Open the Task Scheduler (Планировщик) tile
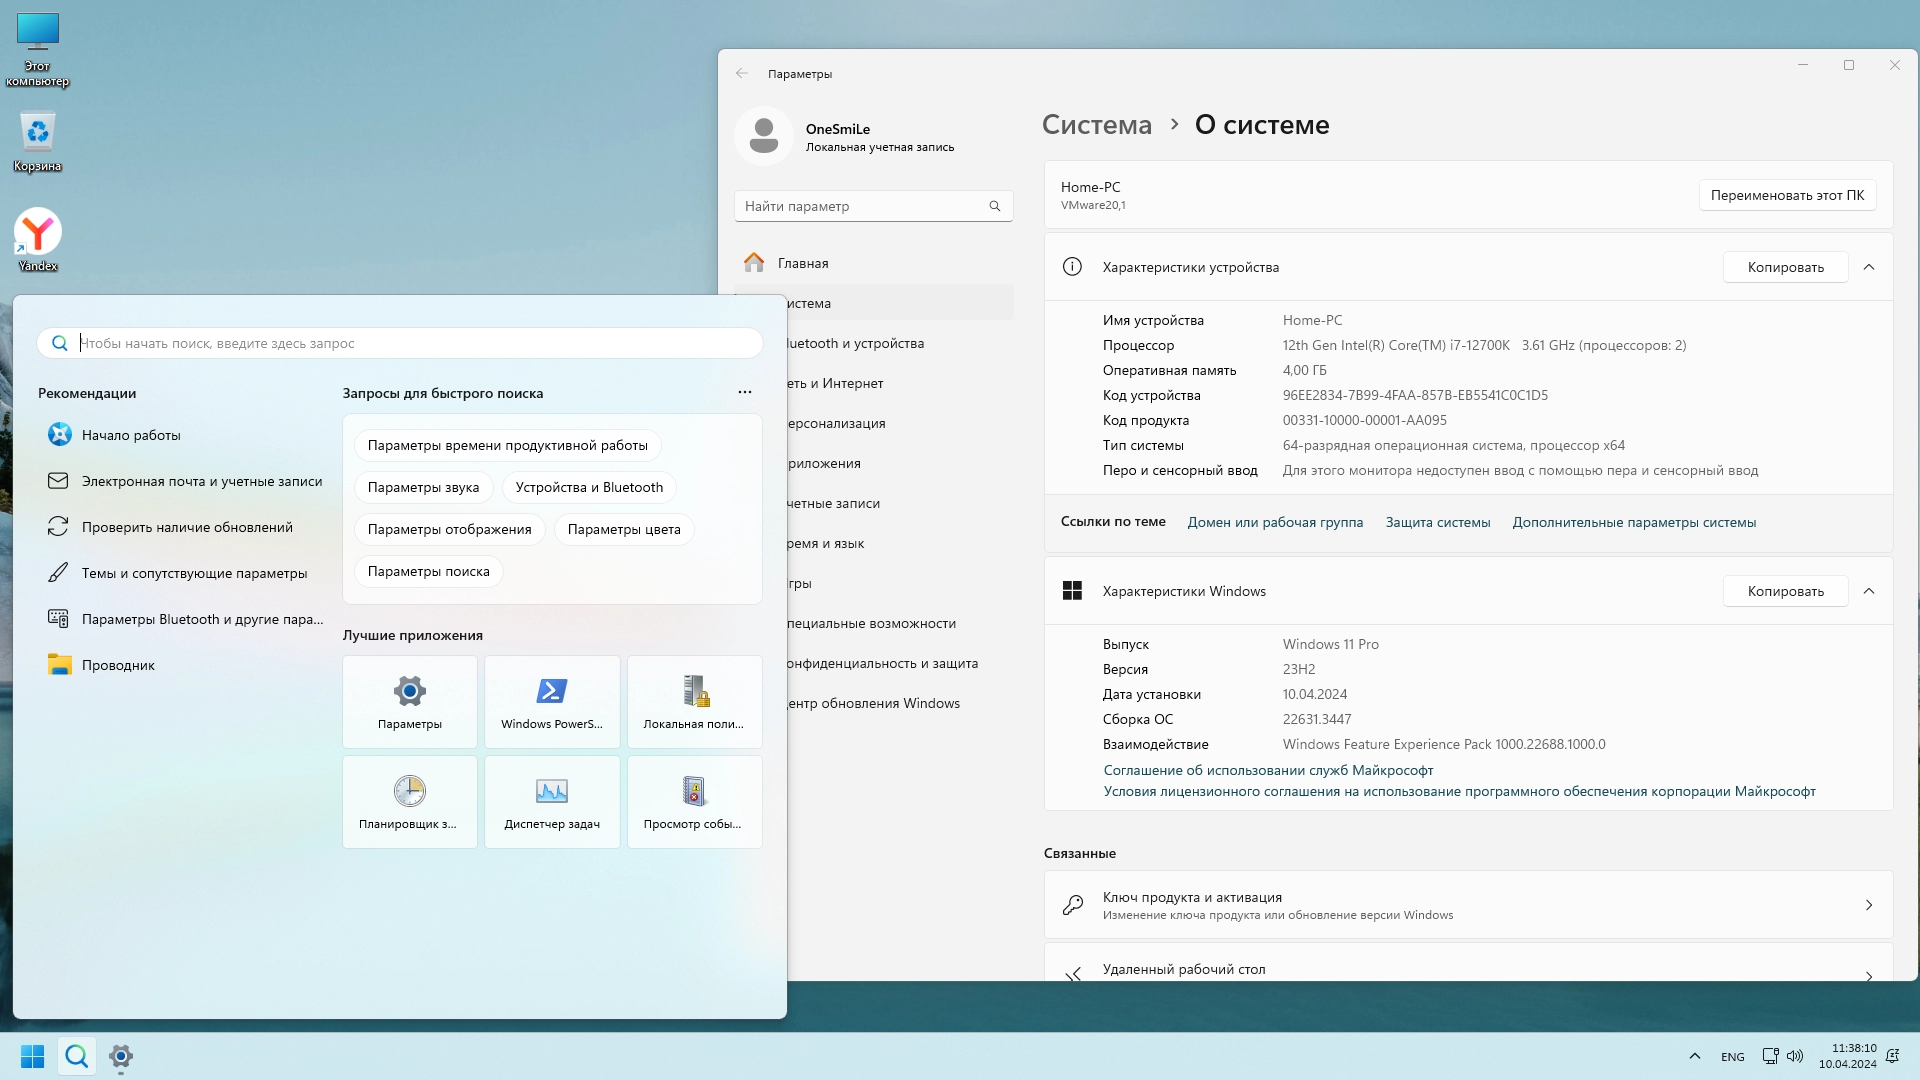Image resolution: width=1920 pixels, height=1080 pixels. tap(409, 802)
